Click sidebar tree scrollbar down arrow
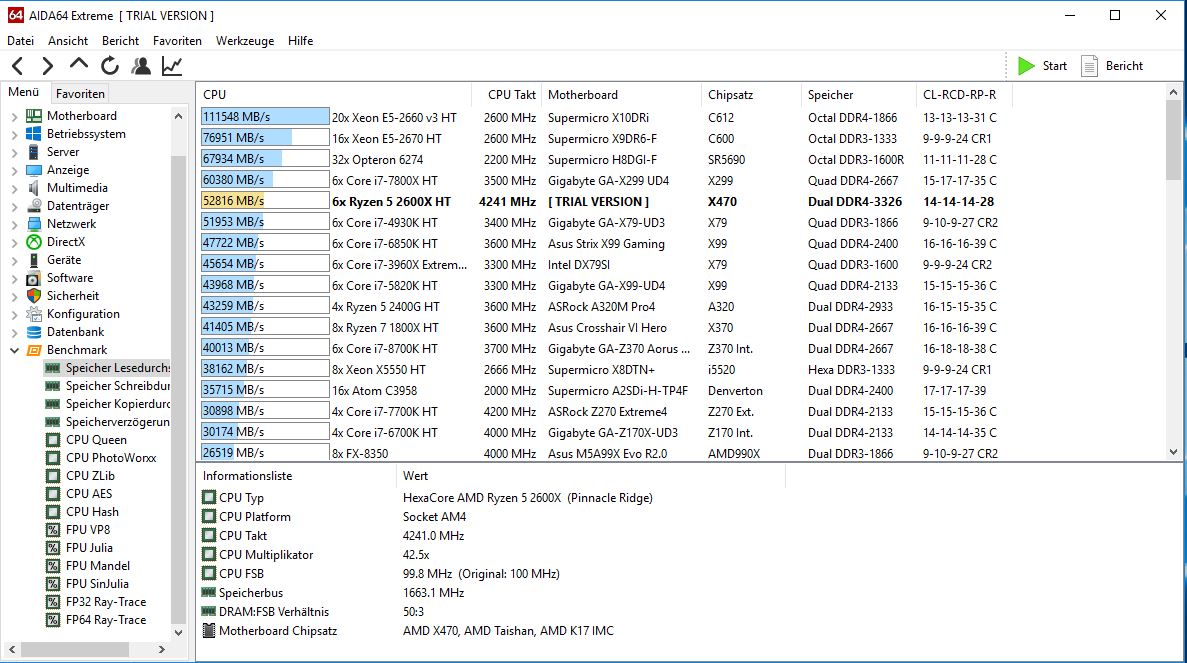Screen dimensions: 1187x663 pyautogui.click(x=179, y=633)
